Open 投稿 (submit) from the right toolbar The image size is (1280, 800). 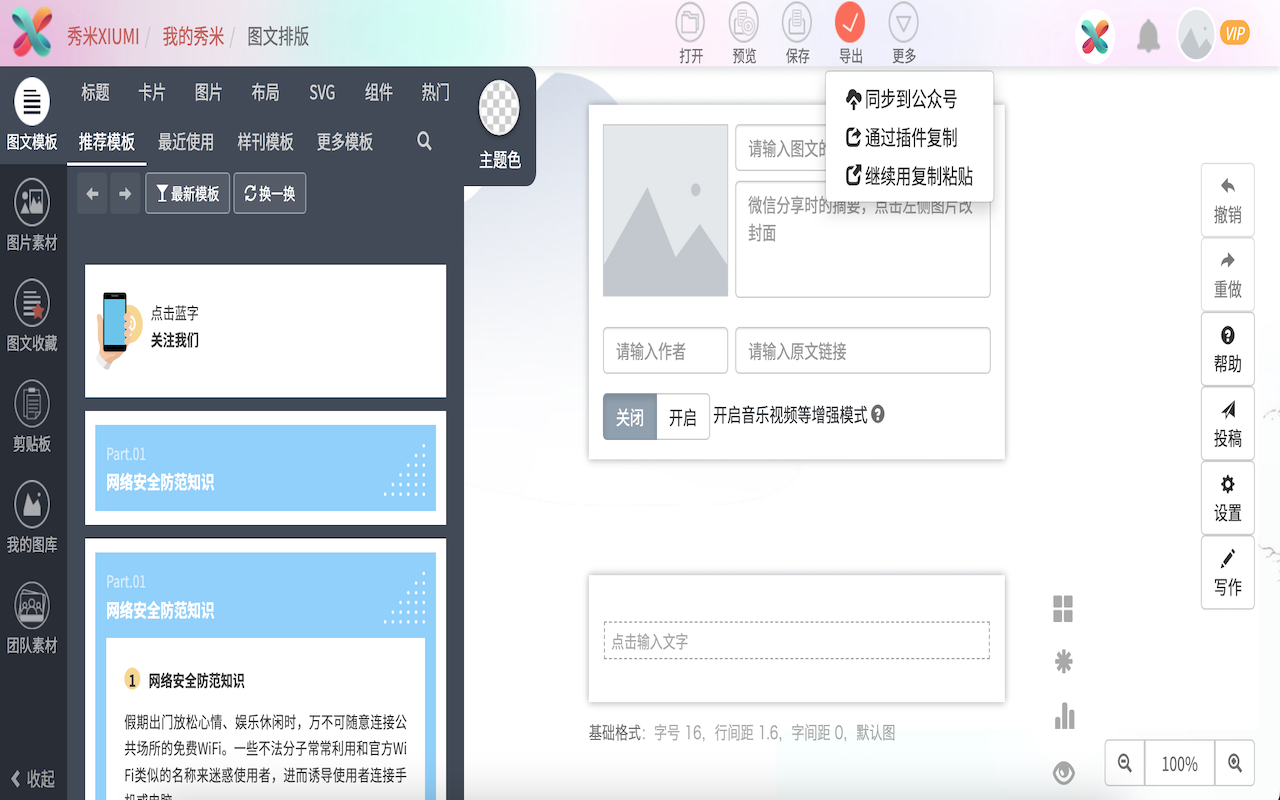pyautogui.click(x=1227, y=423)
